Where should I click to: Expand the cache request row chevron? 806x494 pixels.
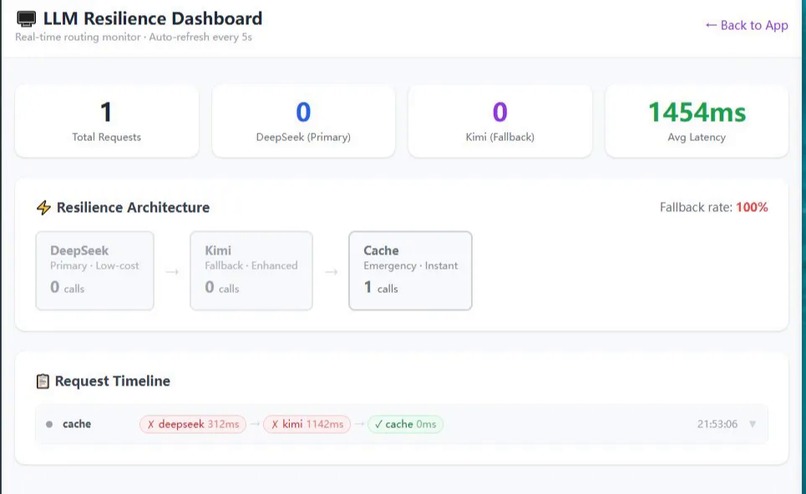(x=753, y=424)
